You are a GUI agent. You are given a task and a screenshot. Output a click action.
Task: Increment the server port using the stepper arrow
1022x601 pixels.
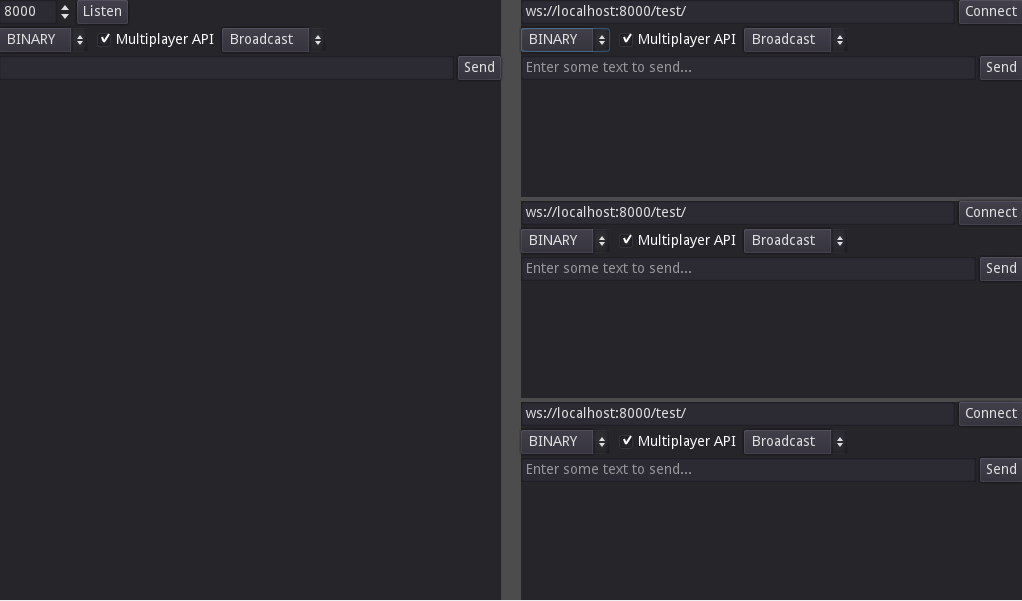[x=64, y=7]
